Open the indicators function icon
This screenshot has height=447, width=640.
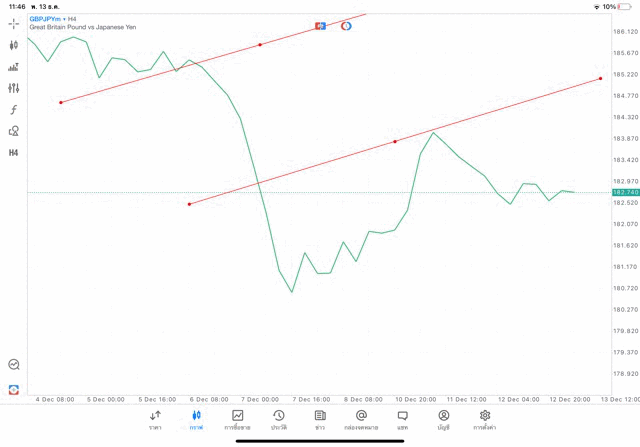[14, 110]
